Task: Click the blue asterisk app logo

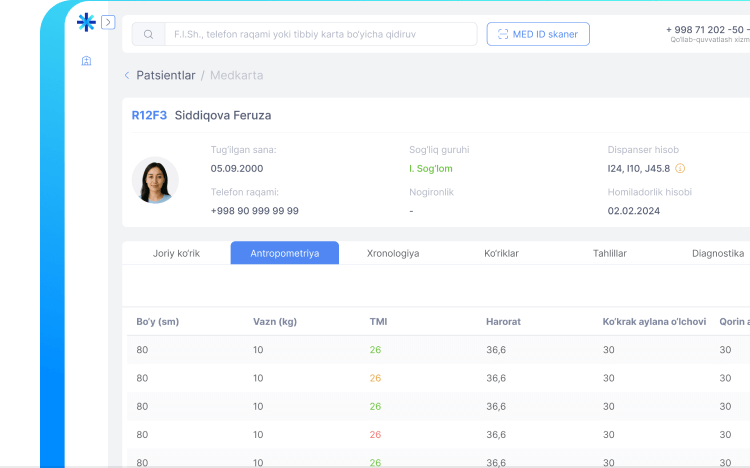Action: (x=87, y=22)
